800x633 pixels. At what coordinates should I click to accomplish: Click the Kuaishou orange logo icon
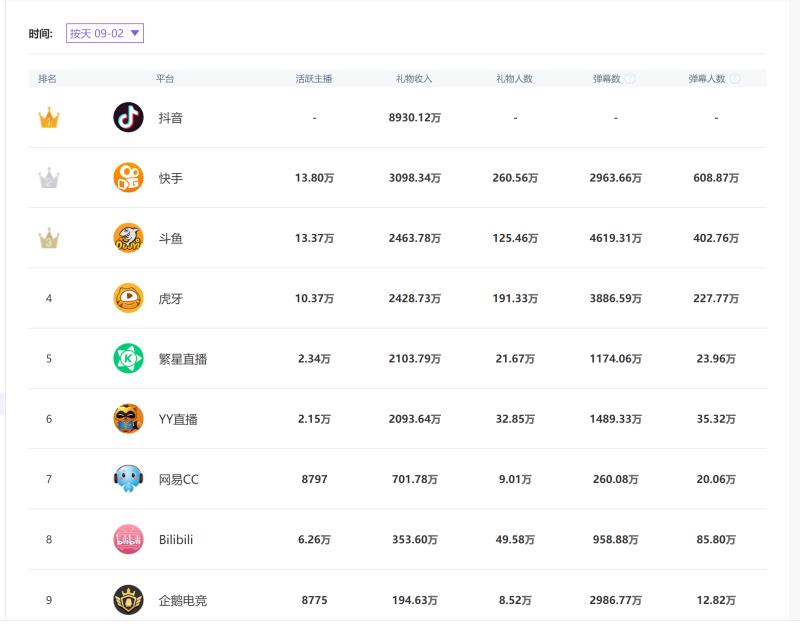tap(128, 178)
